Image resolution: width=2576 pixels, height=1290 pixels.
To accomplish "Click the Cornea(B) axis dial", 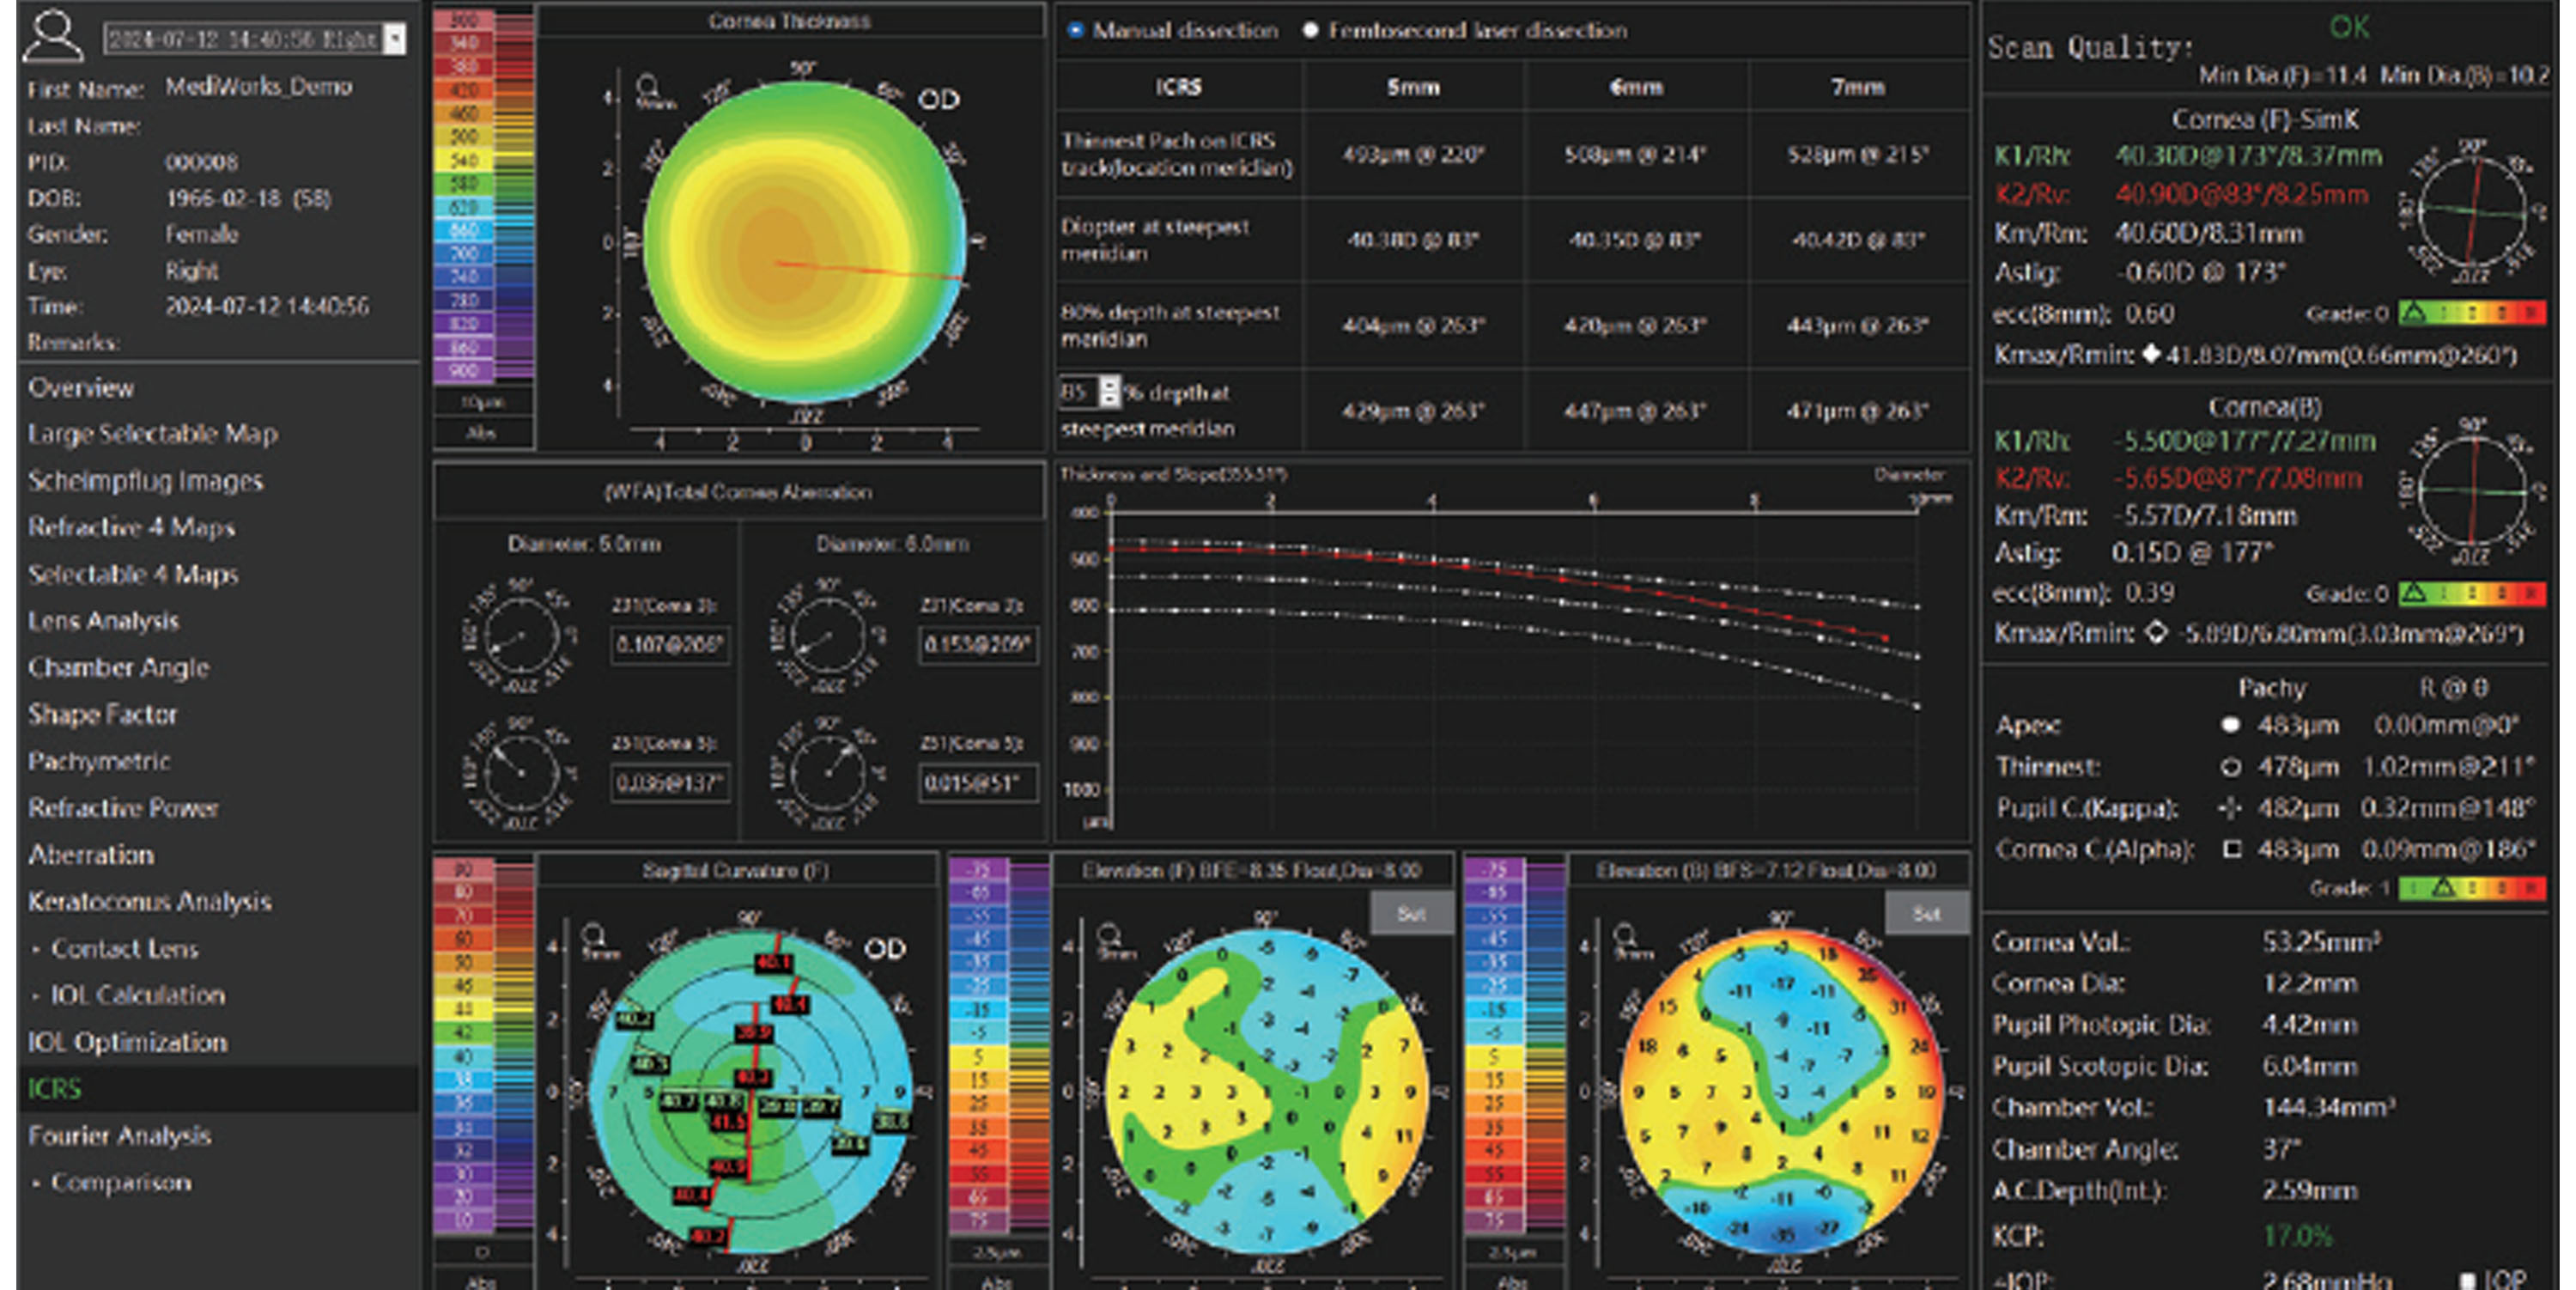I will click(2473, 490).
